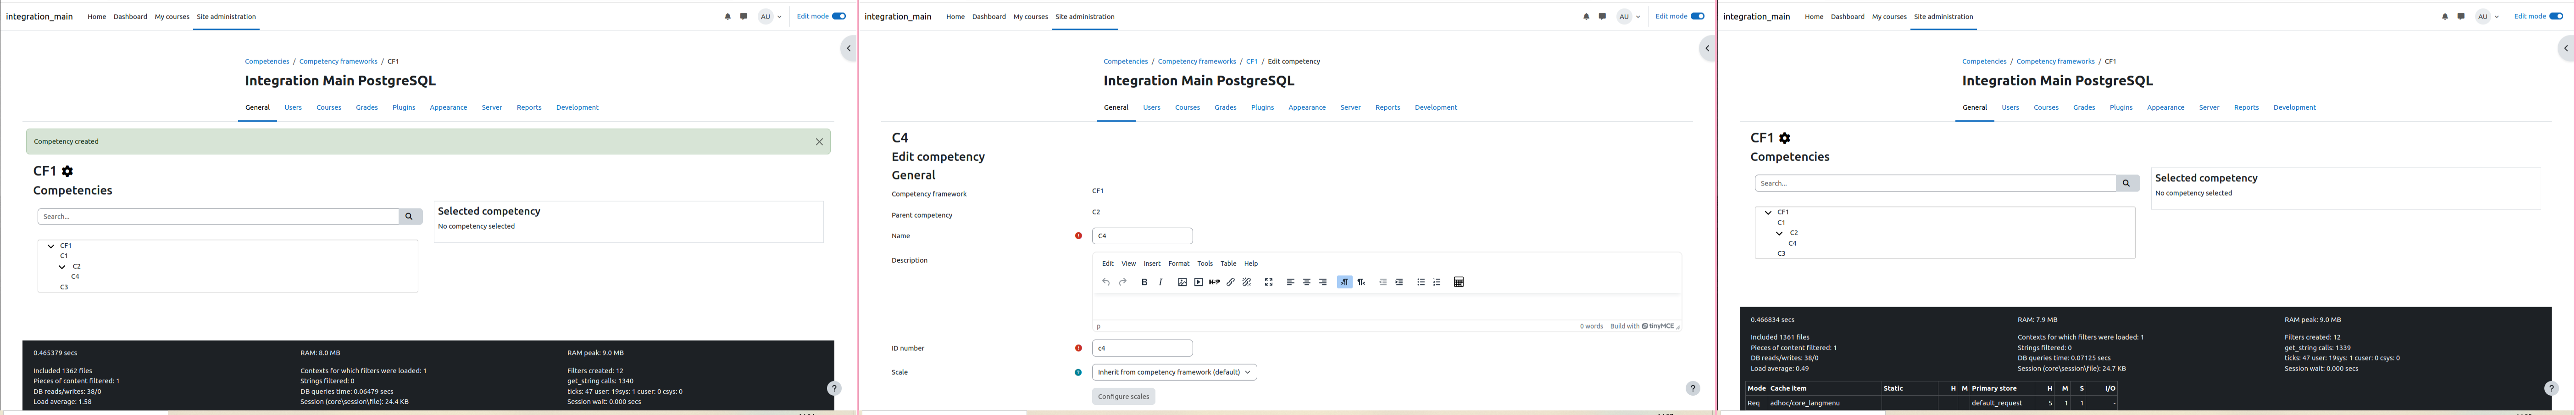The height and width of the screenshot is (415, 2576).
Task: Click search button in right window
Action: (2127, 183)
